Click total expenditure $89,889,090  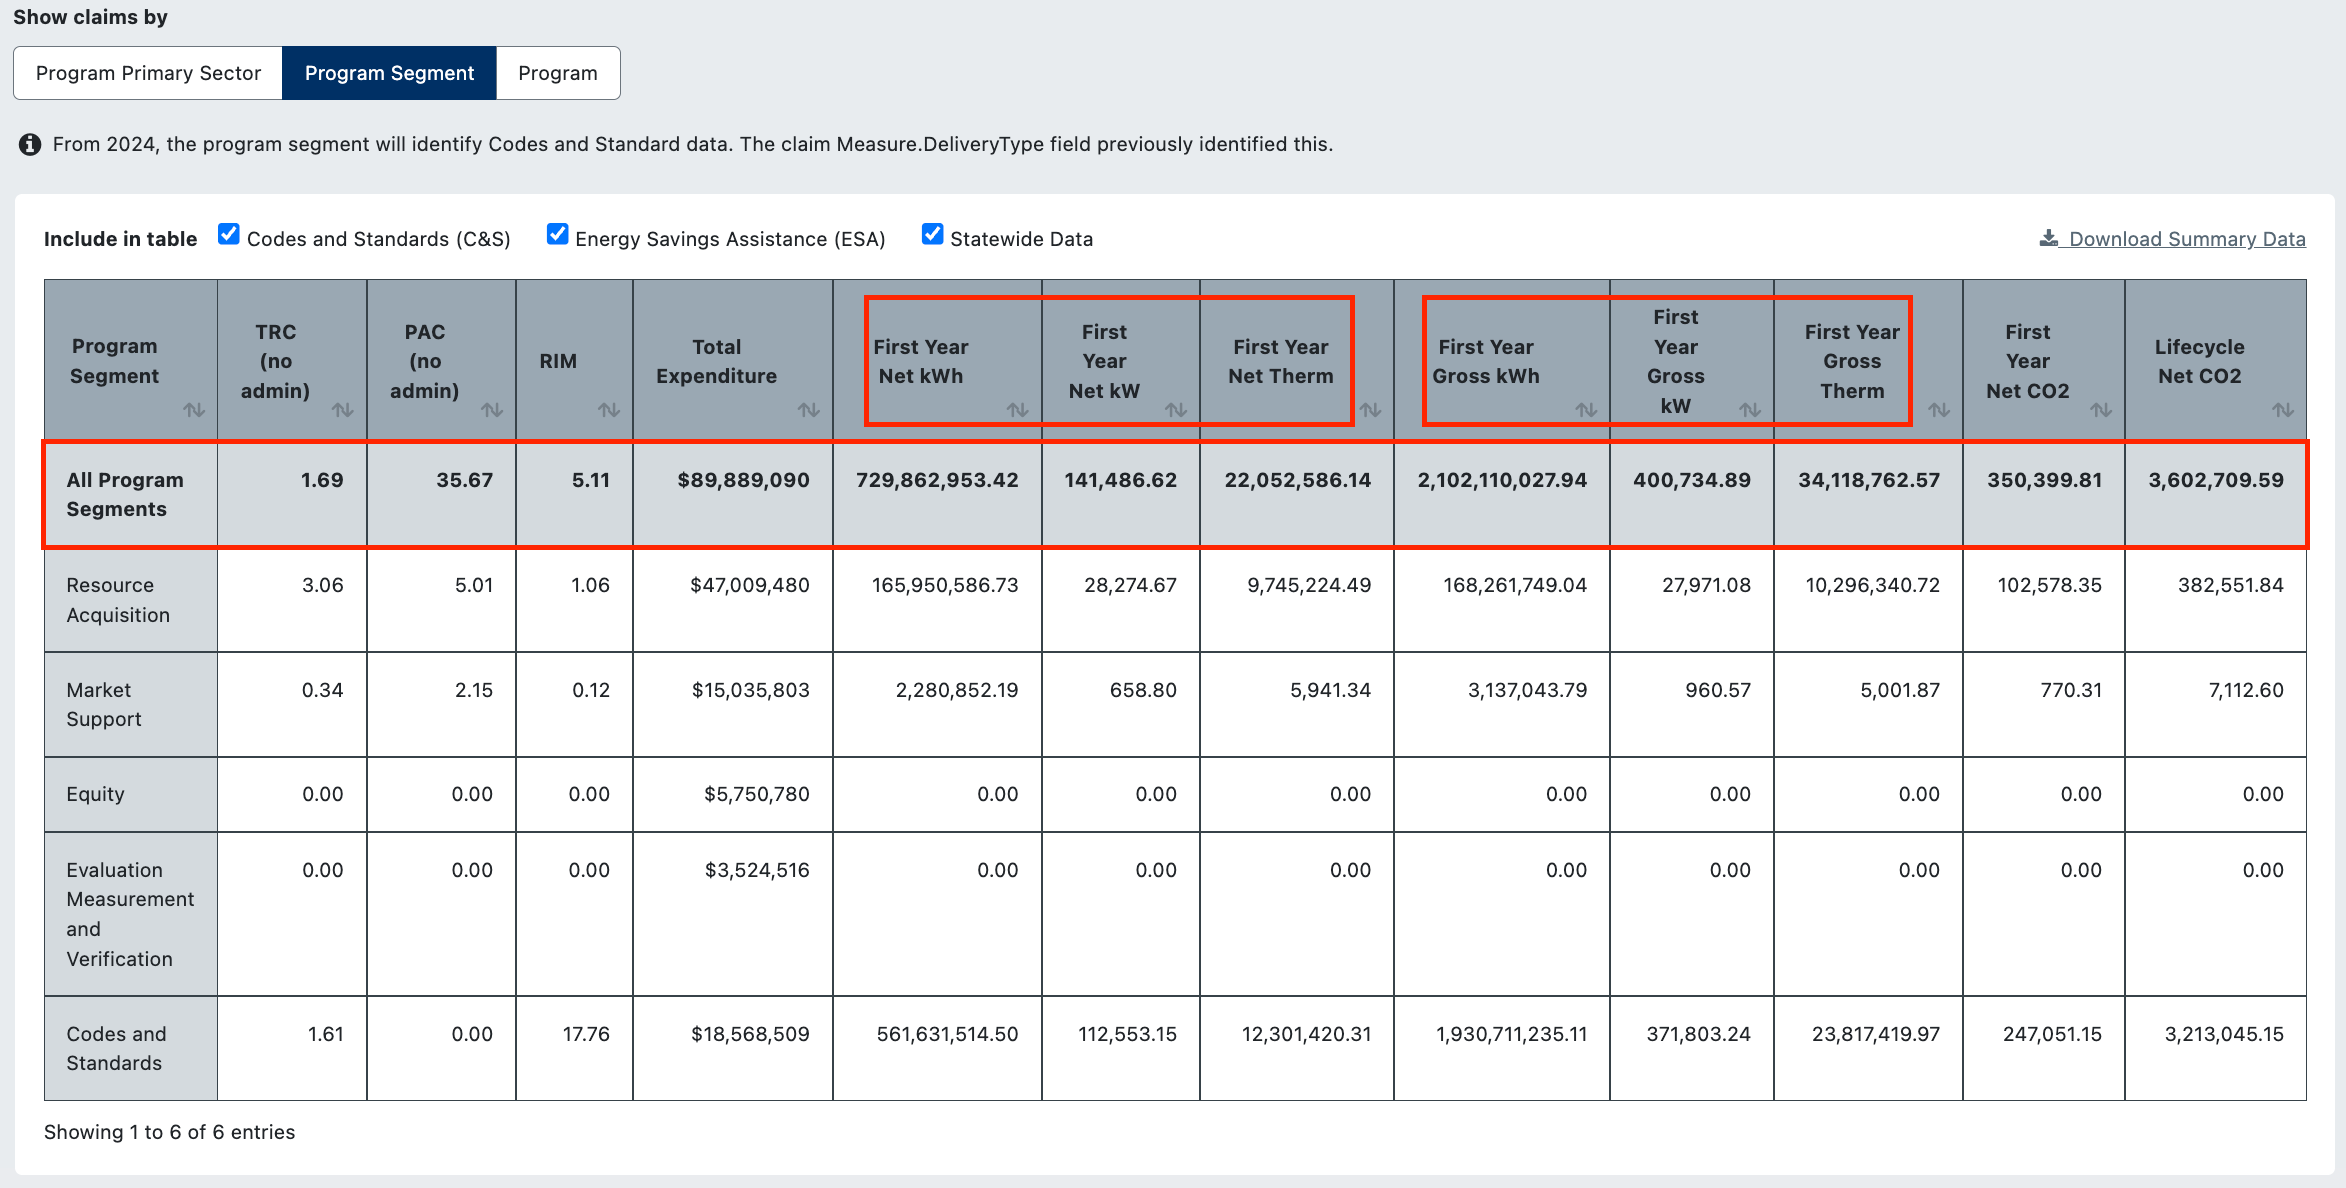point(743,480)
